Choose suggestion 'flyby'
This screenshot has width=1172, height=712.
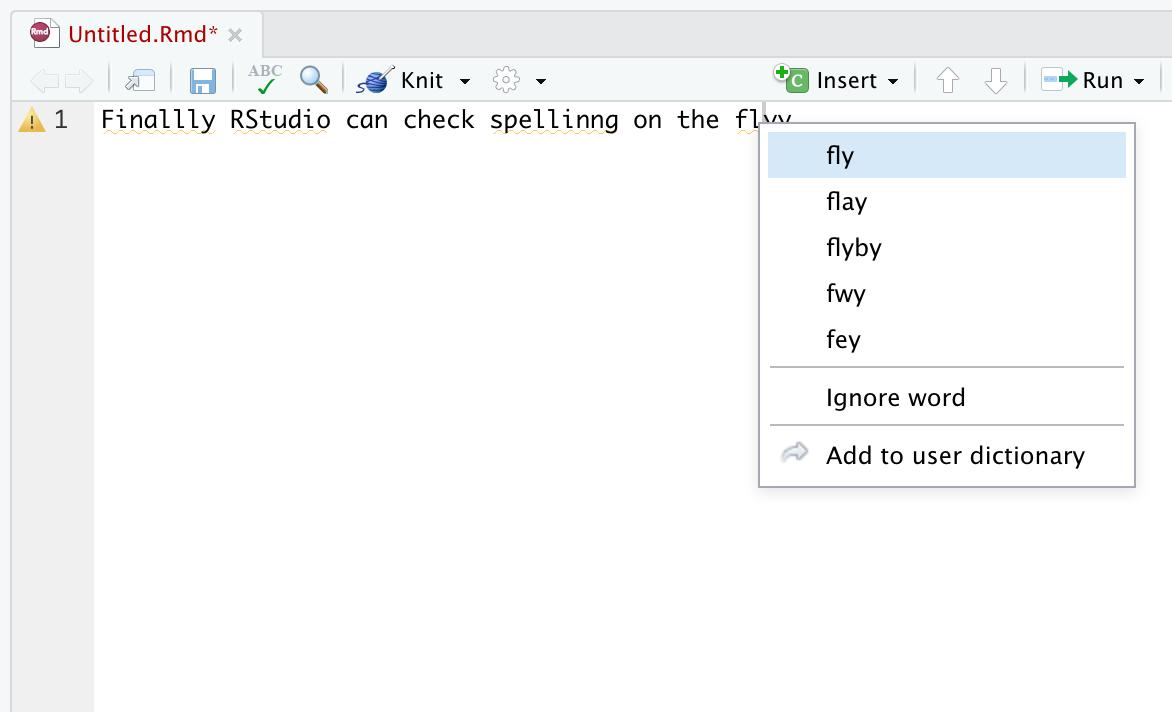point(946,247)
